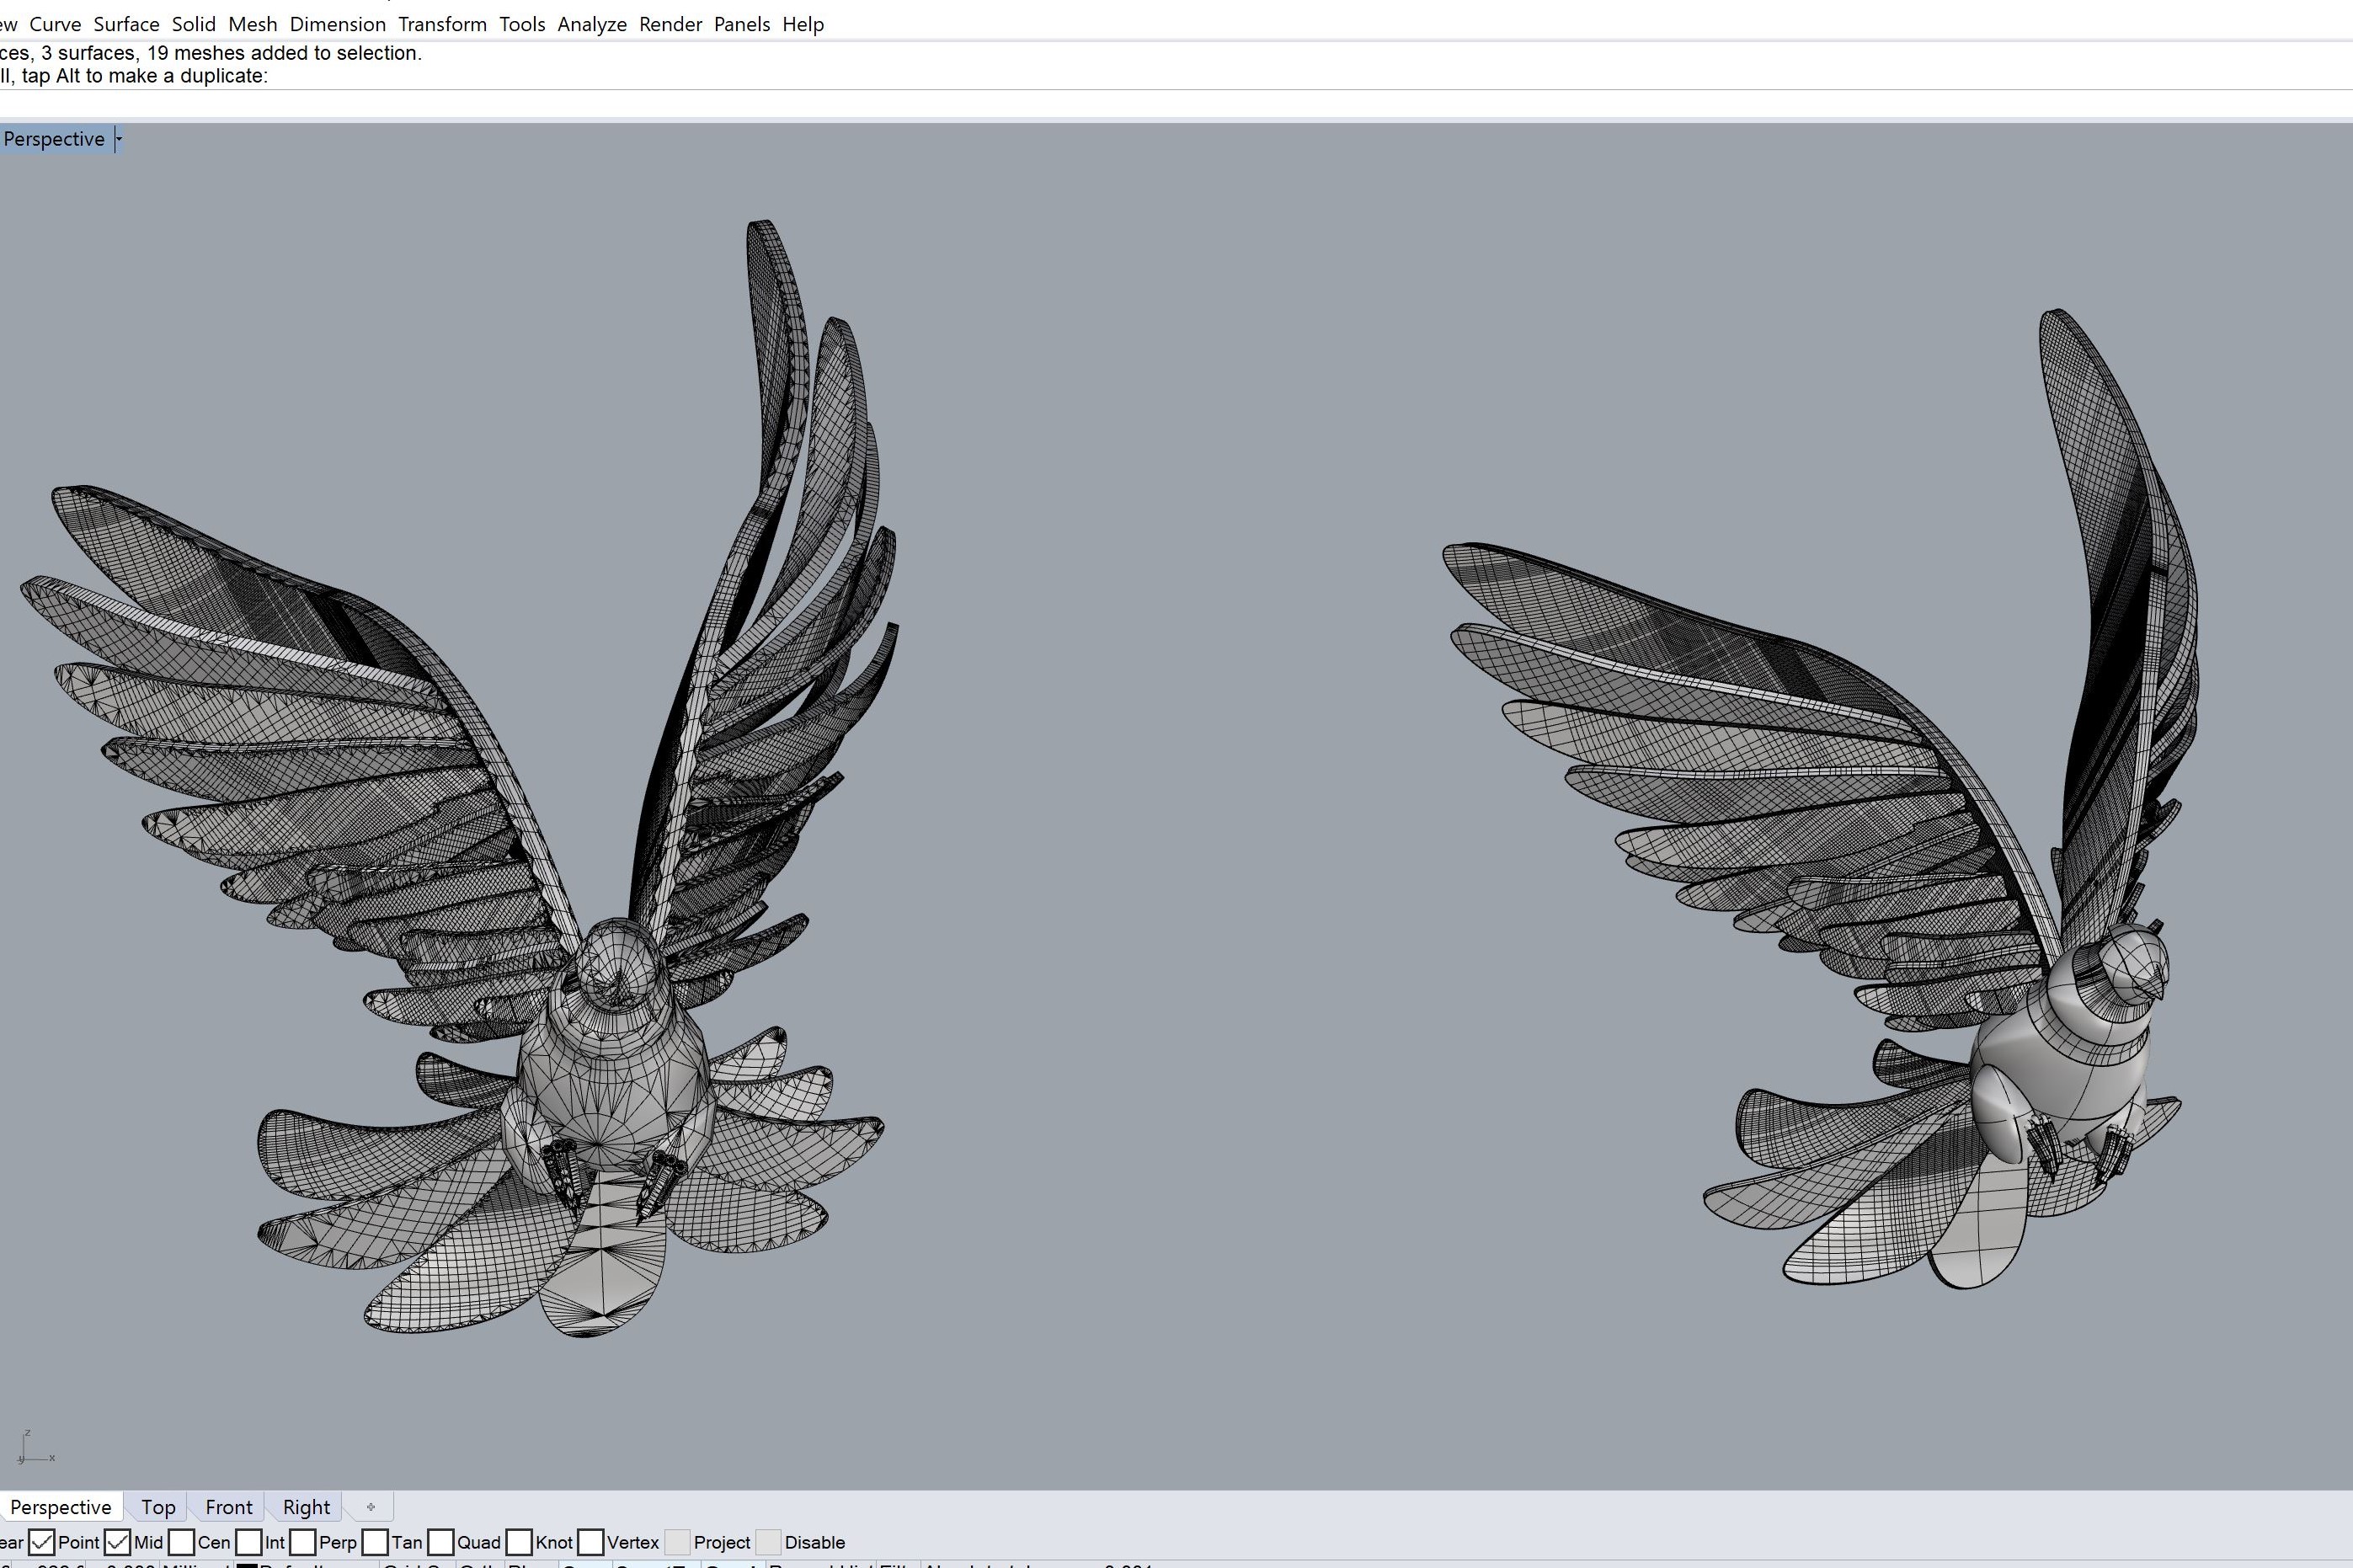Open the Mesh menu

pyautogui.click(x=252, y=24)
